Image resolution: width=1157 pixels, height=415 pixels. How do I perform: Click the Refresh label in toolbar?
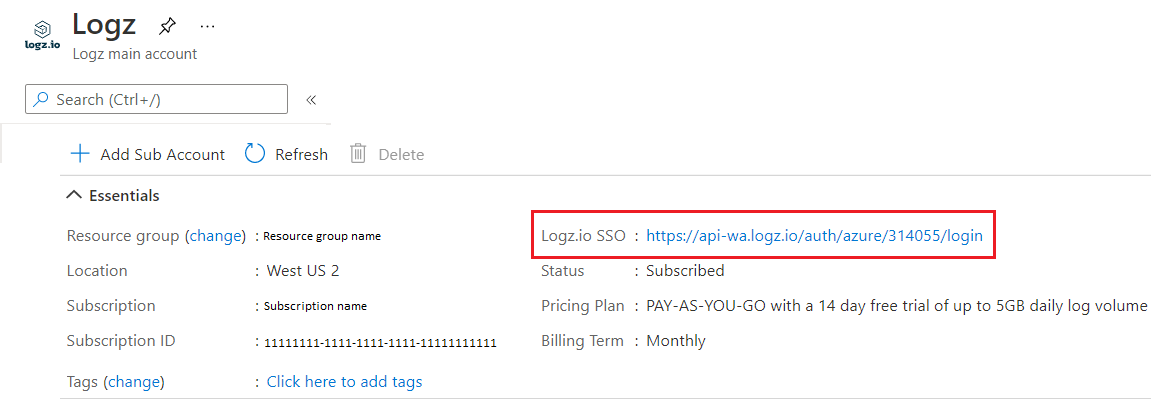coord(301,154)
